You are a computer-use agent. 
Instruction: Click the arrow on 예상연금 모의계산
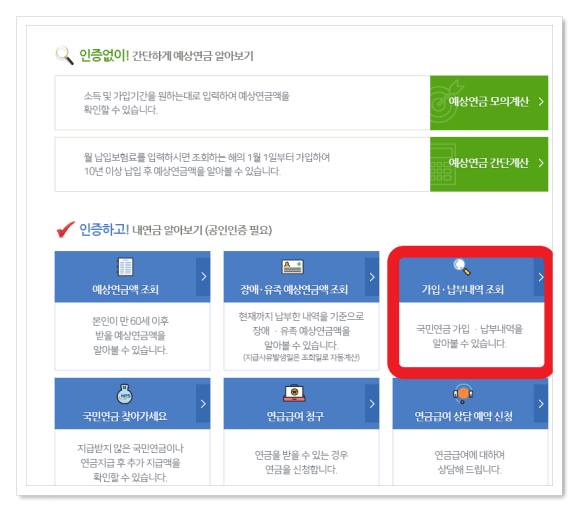[541, 102]
